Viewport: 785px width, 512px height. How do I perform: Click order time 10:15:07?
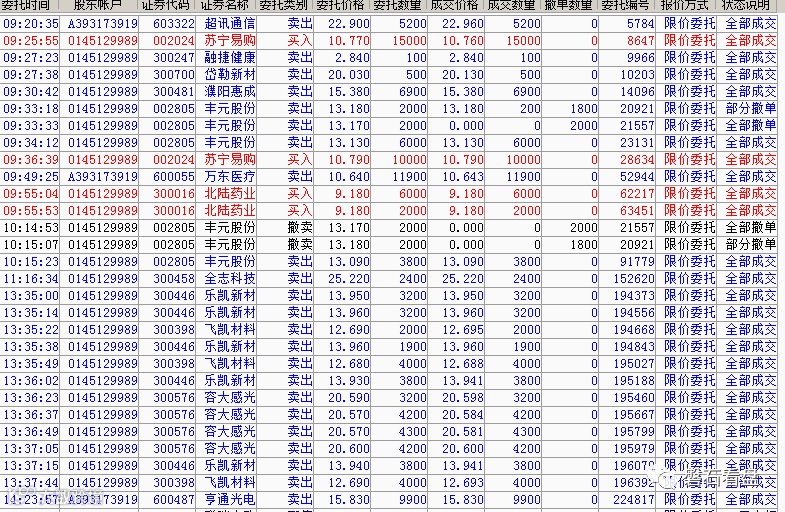point(31,245)
